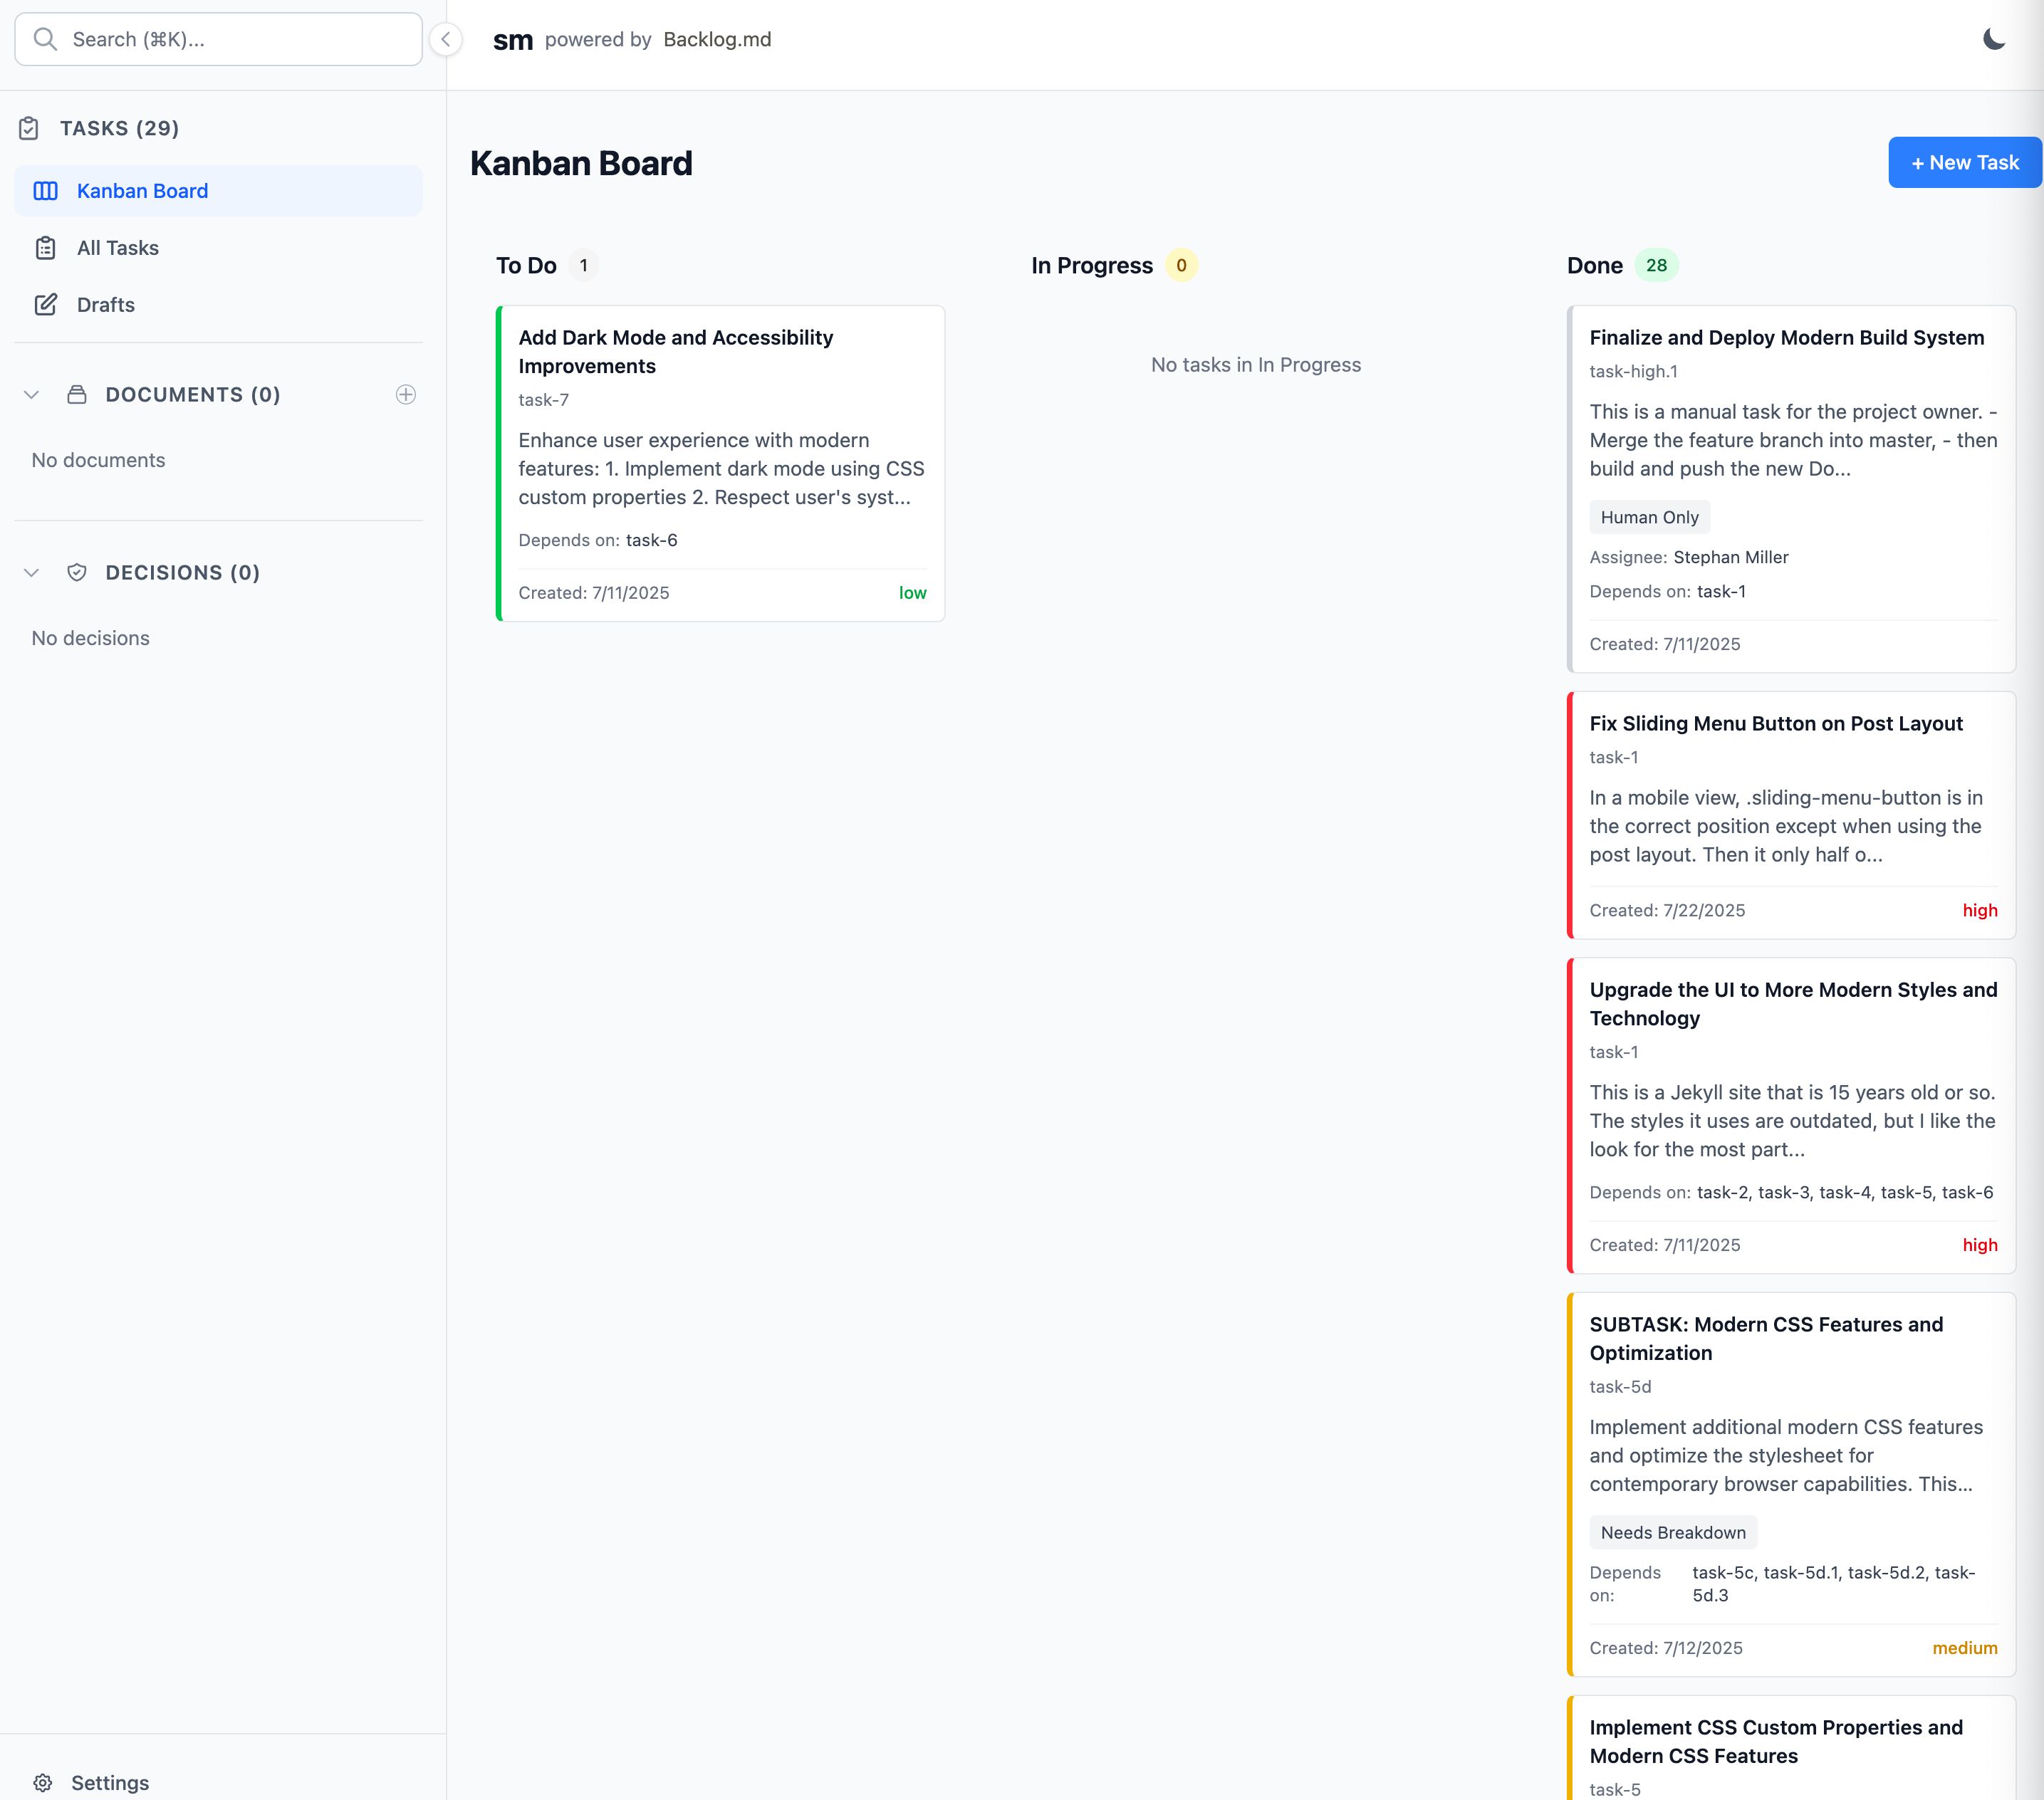Click the sm logo in the header
Viewport: 2044px width, 1800px height.
(513, 39)
